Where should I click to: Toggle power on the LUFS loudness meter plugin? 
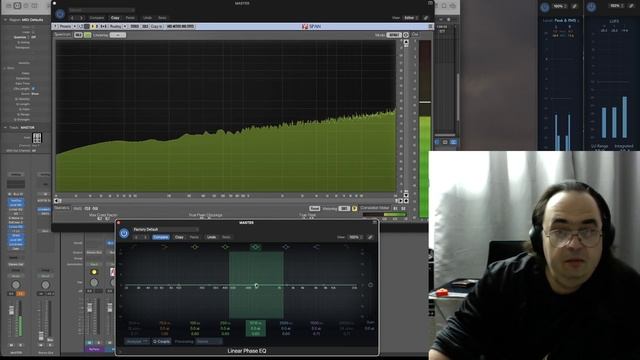click(591, 7)
